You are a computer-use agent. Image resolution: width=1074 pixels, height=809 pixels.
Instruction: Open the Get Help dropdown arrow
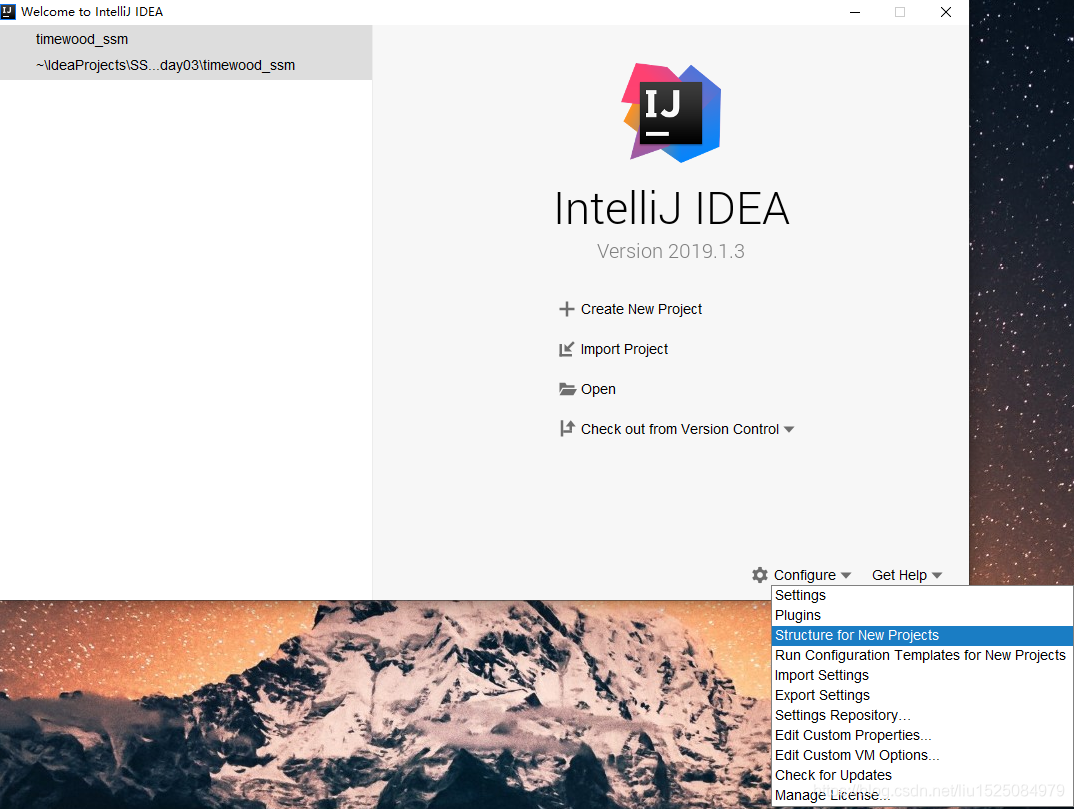tap(937, 575)
